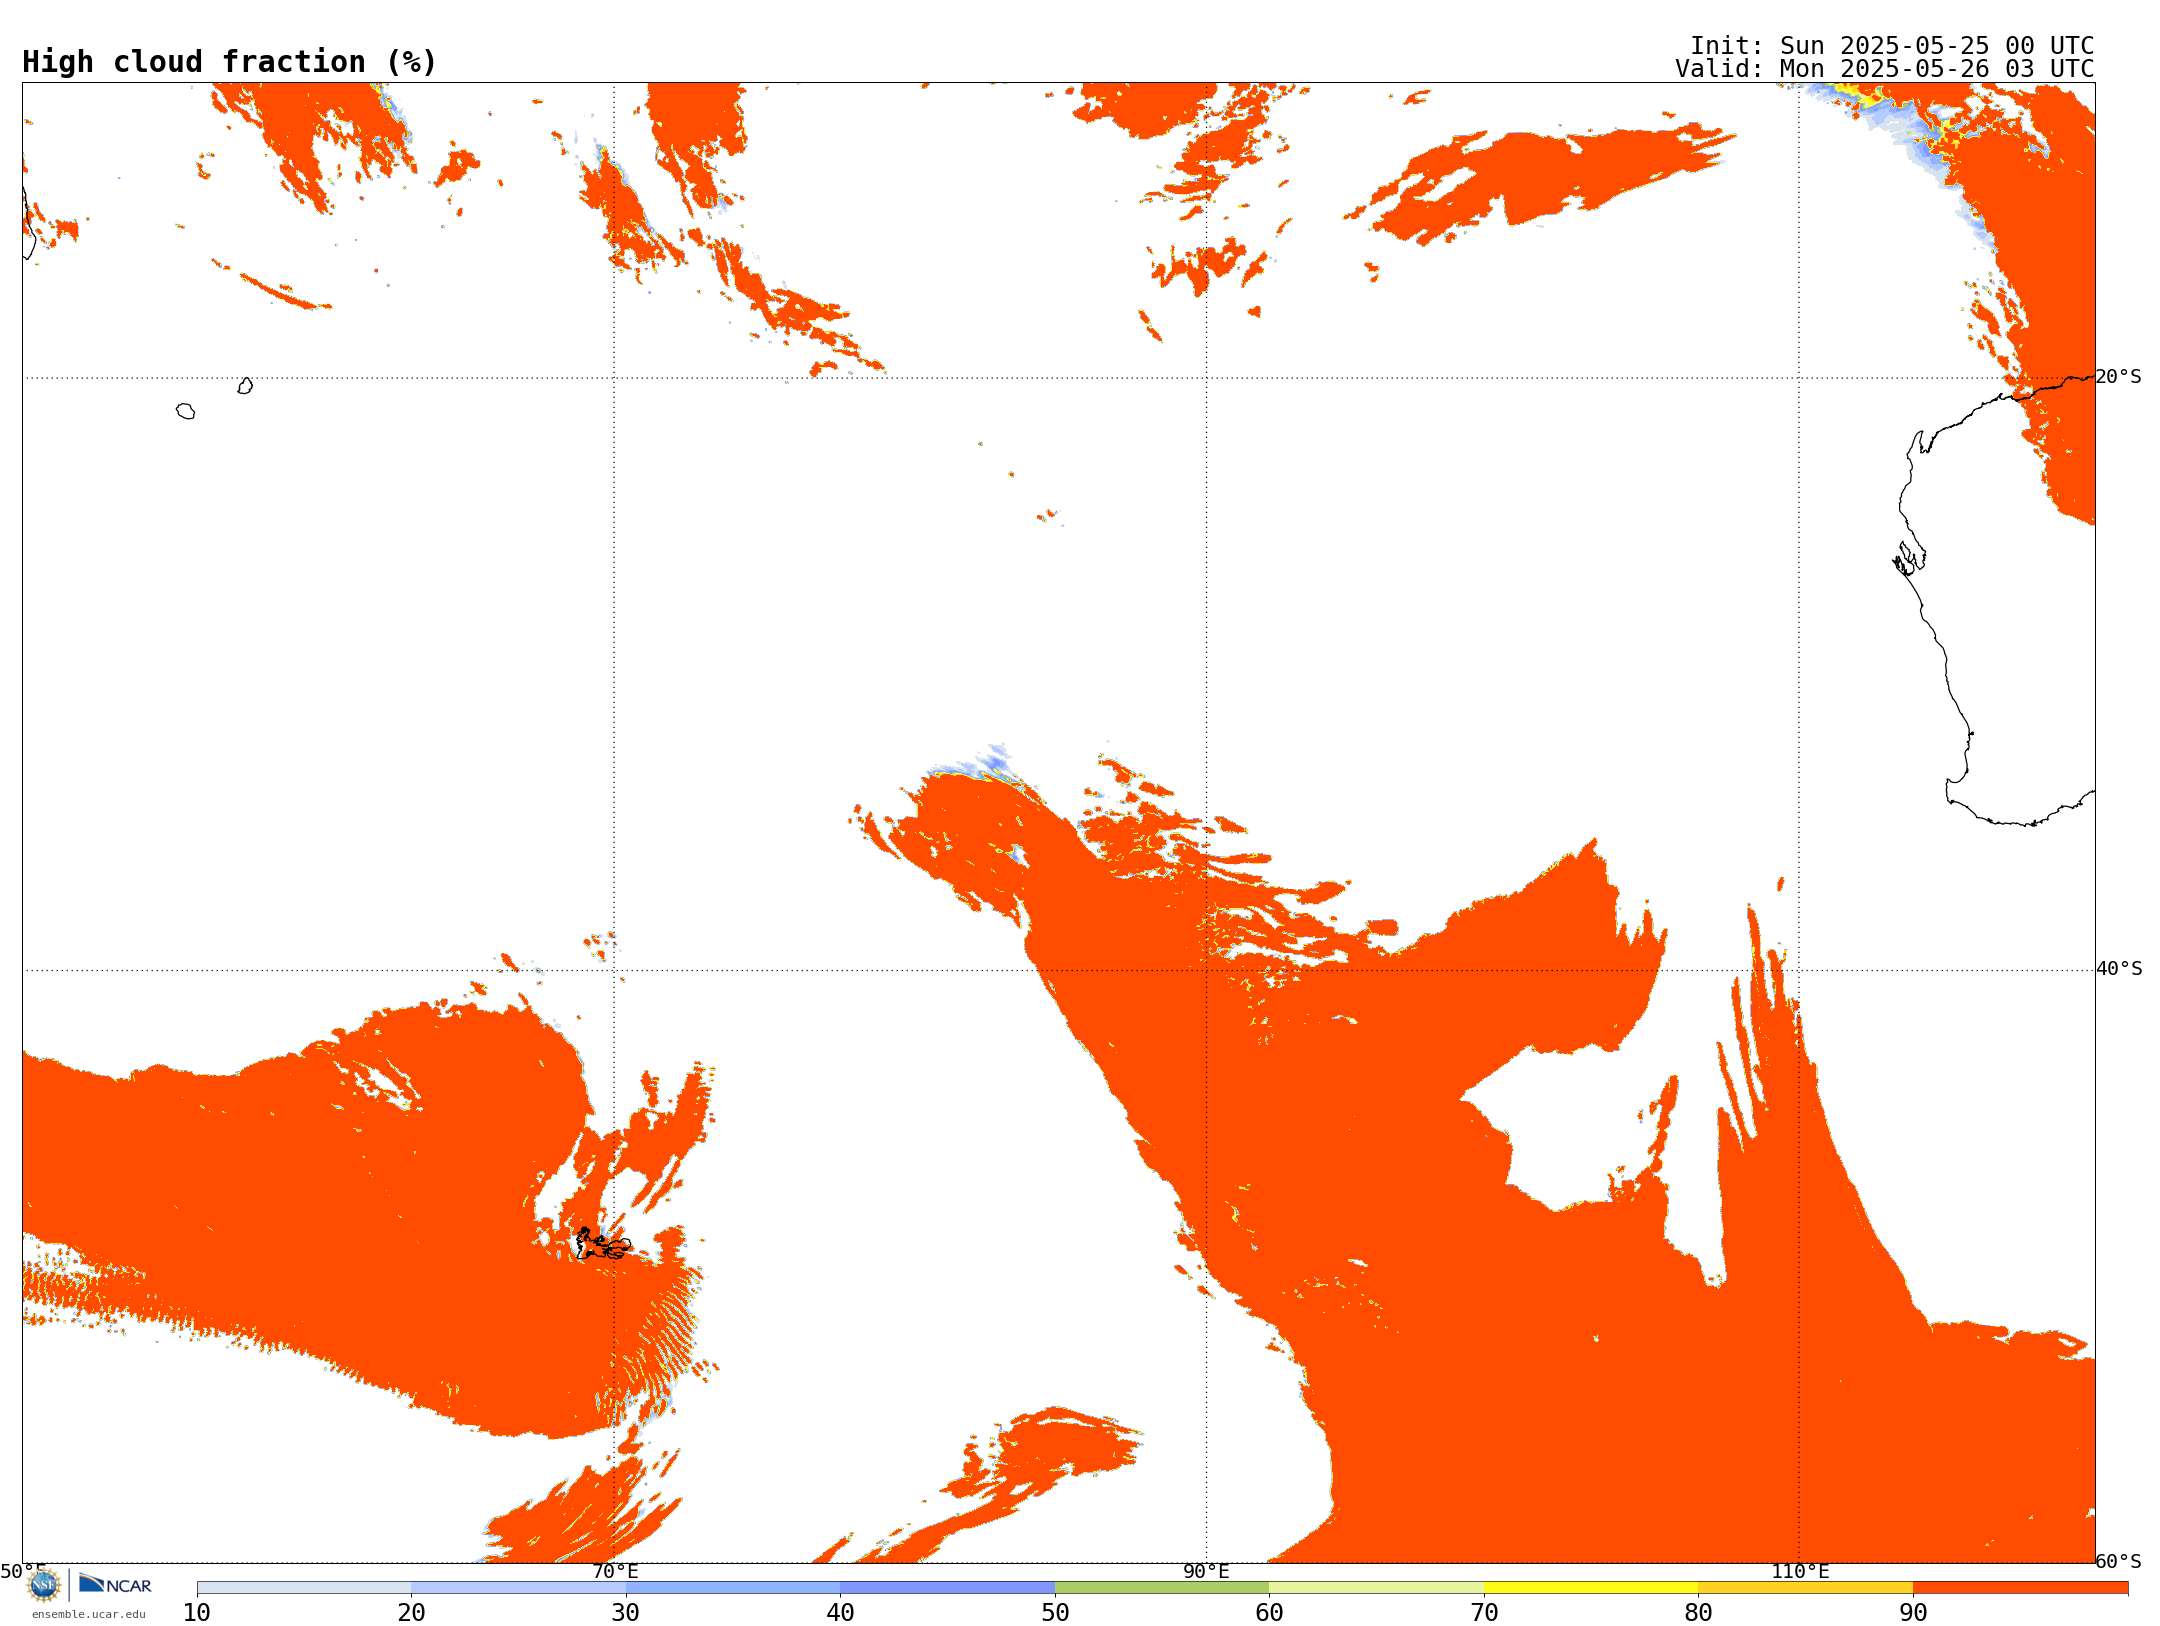Click the NCAR logo
Screen dimensions: 2160x1626
(115, 1584)
